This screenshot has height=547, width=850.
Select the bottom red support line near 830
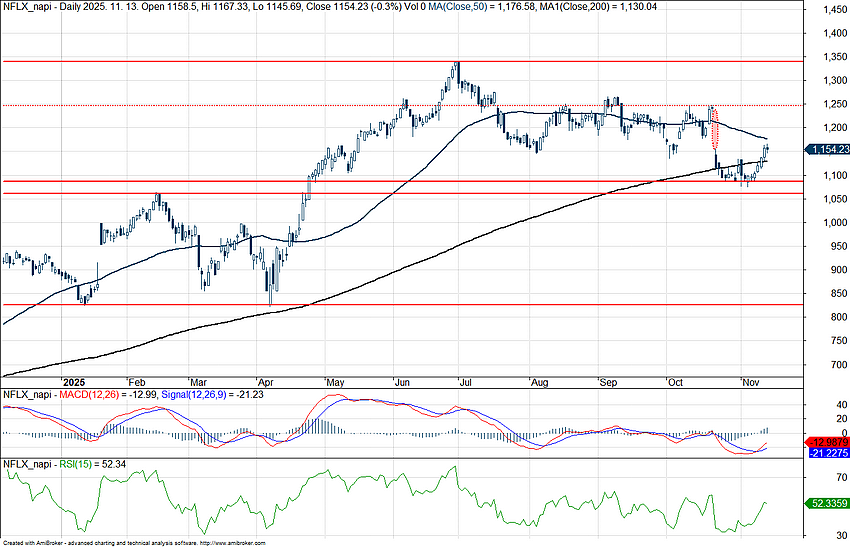click(x=400, y=304)
